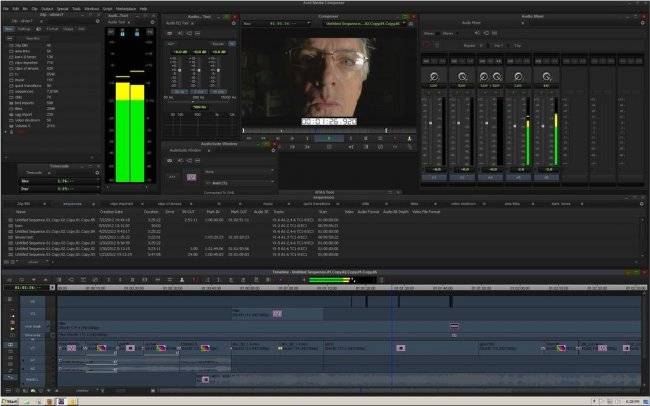Image resolution: width=650 pixels, height=406 pixels.
Task: Click the purple plug-in activate icon in AudioSuite
Action: pyautogui.click(x=191, y=177)
